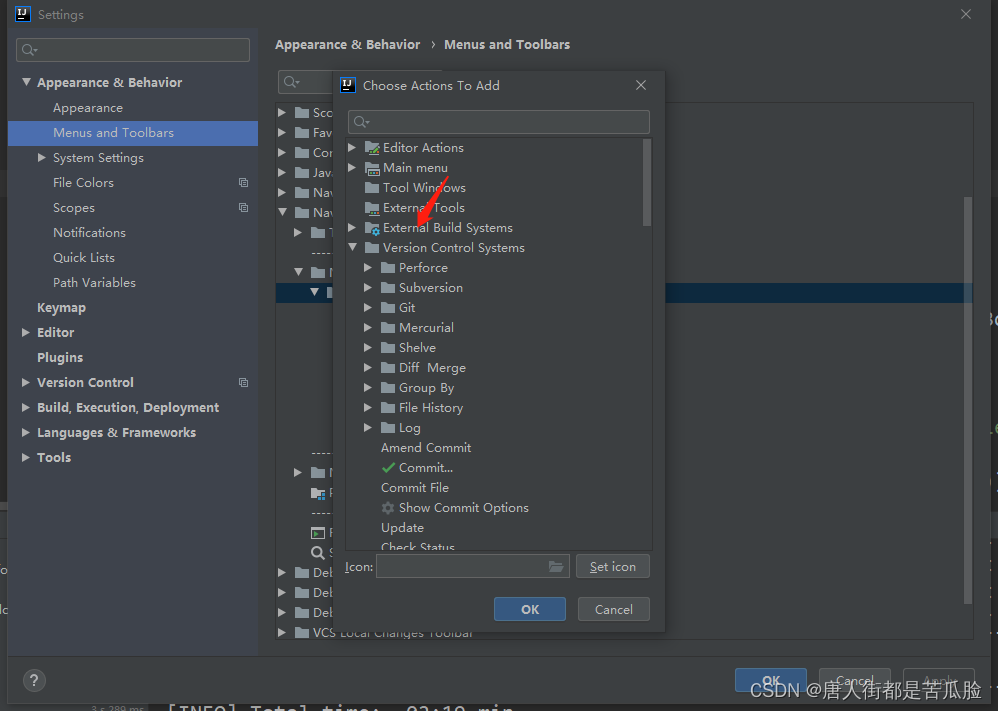Click the copy icon next to Version Control
The width and height of the screenshot is (998, 711).
[x=243, y=383]
